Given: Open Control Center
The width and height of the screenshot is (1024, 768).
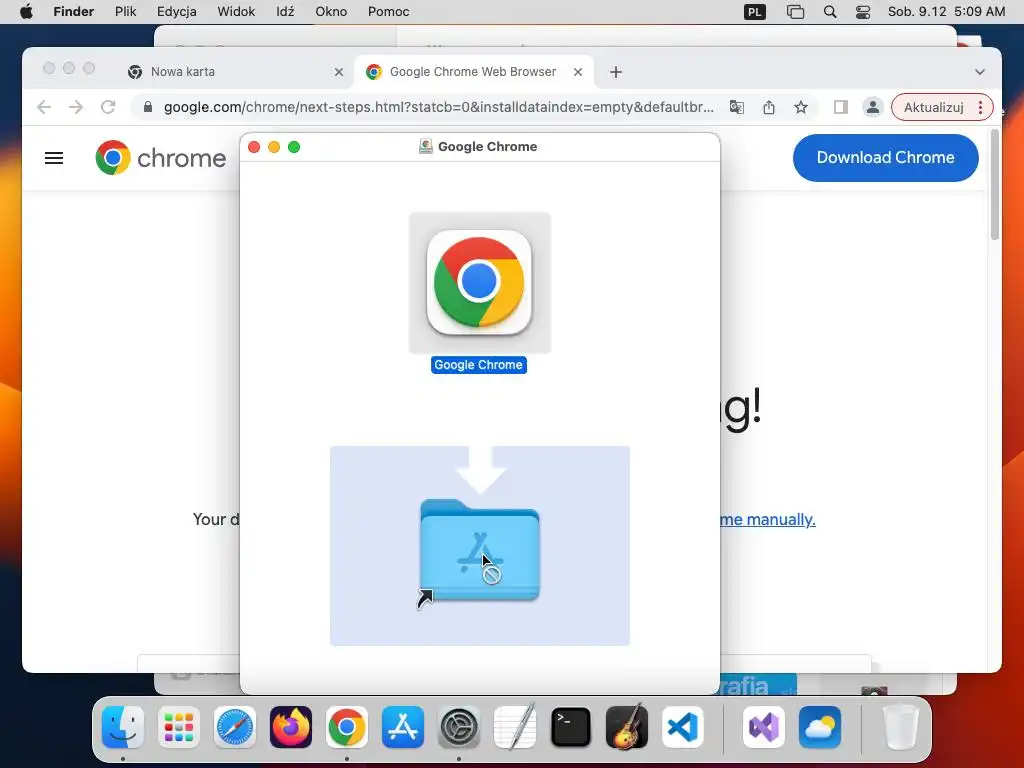Looking at the screenshot, I should click(863, 12).
